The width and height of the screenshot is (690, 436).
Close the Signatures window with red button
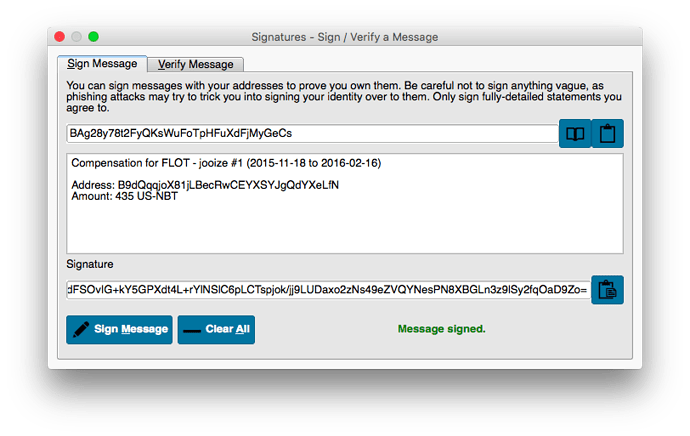[x=60, y=37]
